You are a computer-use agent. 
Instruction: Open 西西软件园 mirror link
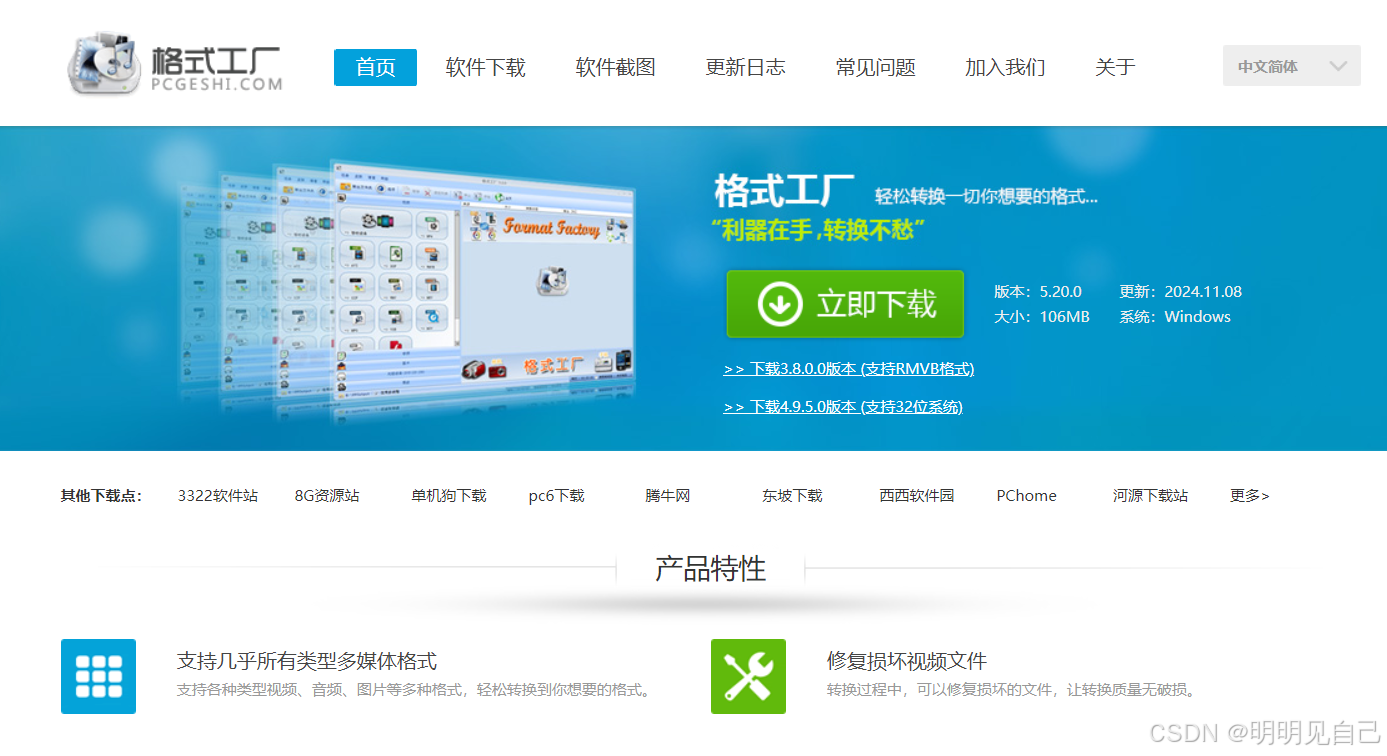(917, 495)
